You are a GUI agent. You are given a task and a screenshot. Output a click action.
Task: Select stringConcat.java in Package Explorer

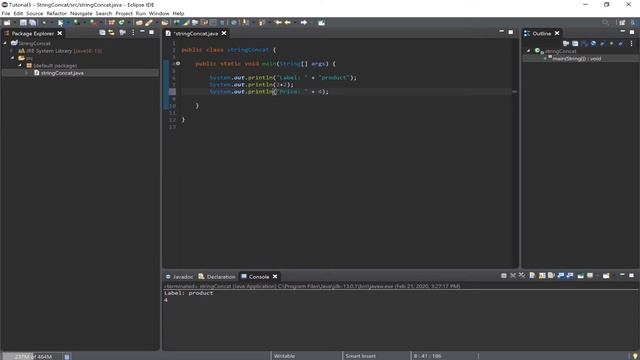[62, 73]
